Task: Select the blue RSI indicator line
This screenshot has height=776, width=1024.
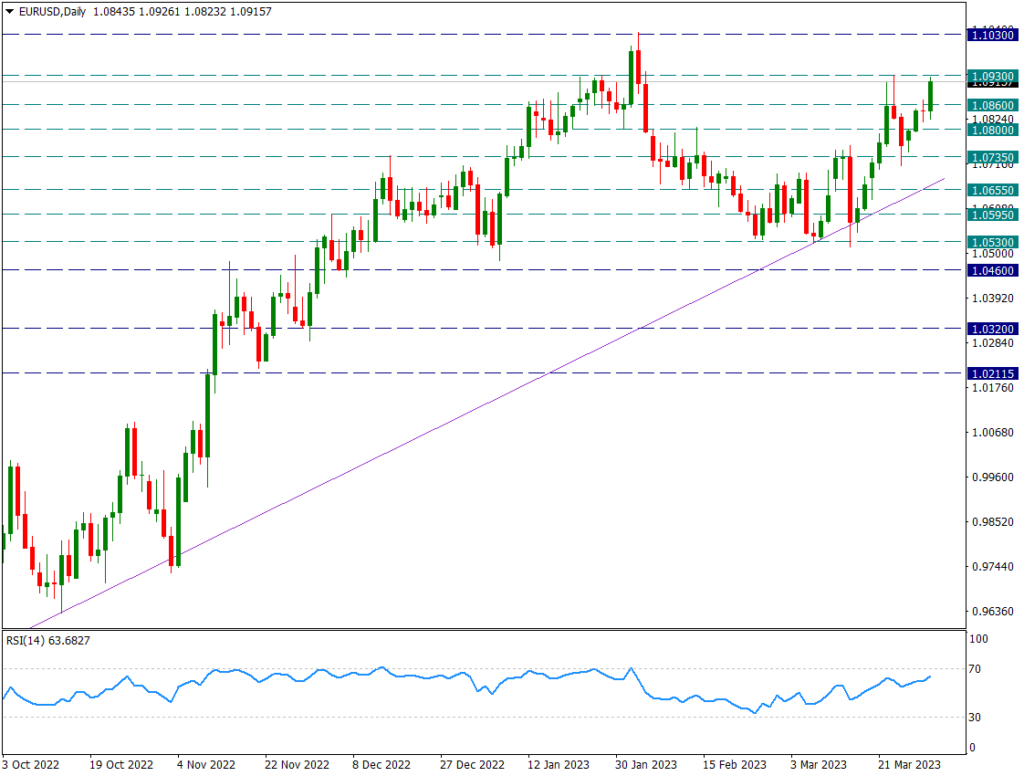Action: click(467, 690)
